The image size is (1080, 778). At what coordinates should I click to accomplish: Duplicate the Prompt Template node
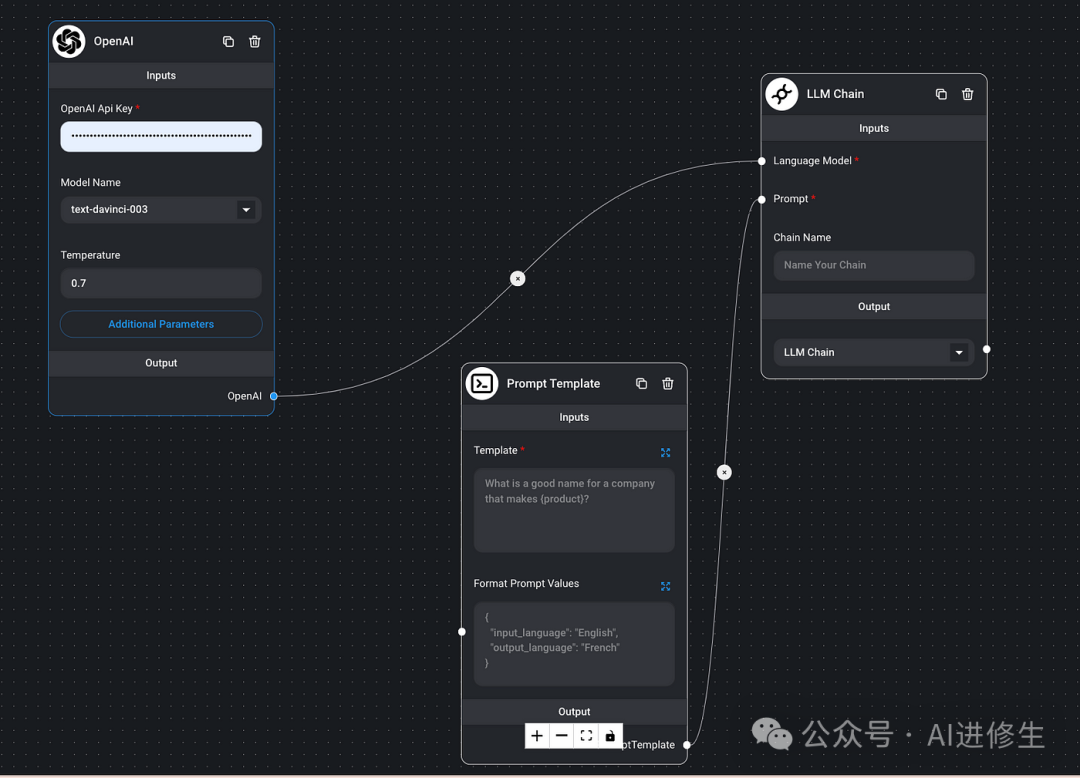click(x=641, y=384)
